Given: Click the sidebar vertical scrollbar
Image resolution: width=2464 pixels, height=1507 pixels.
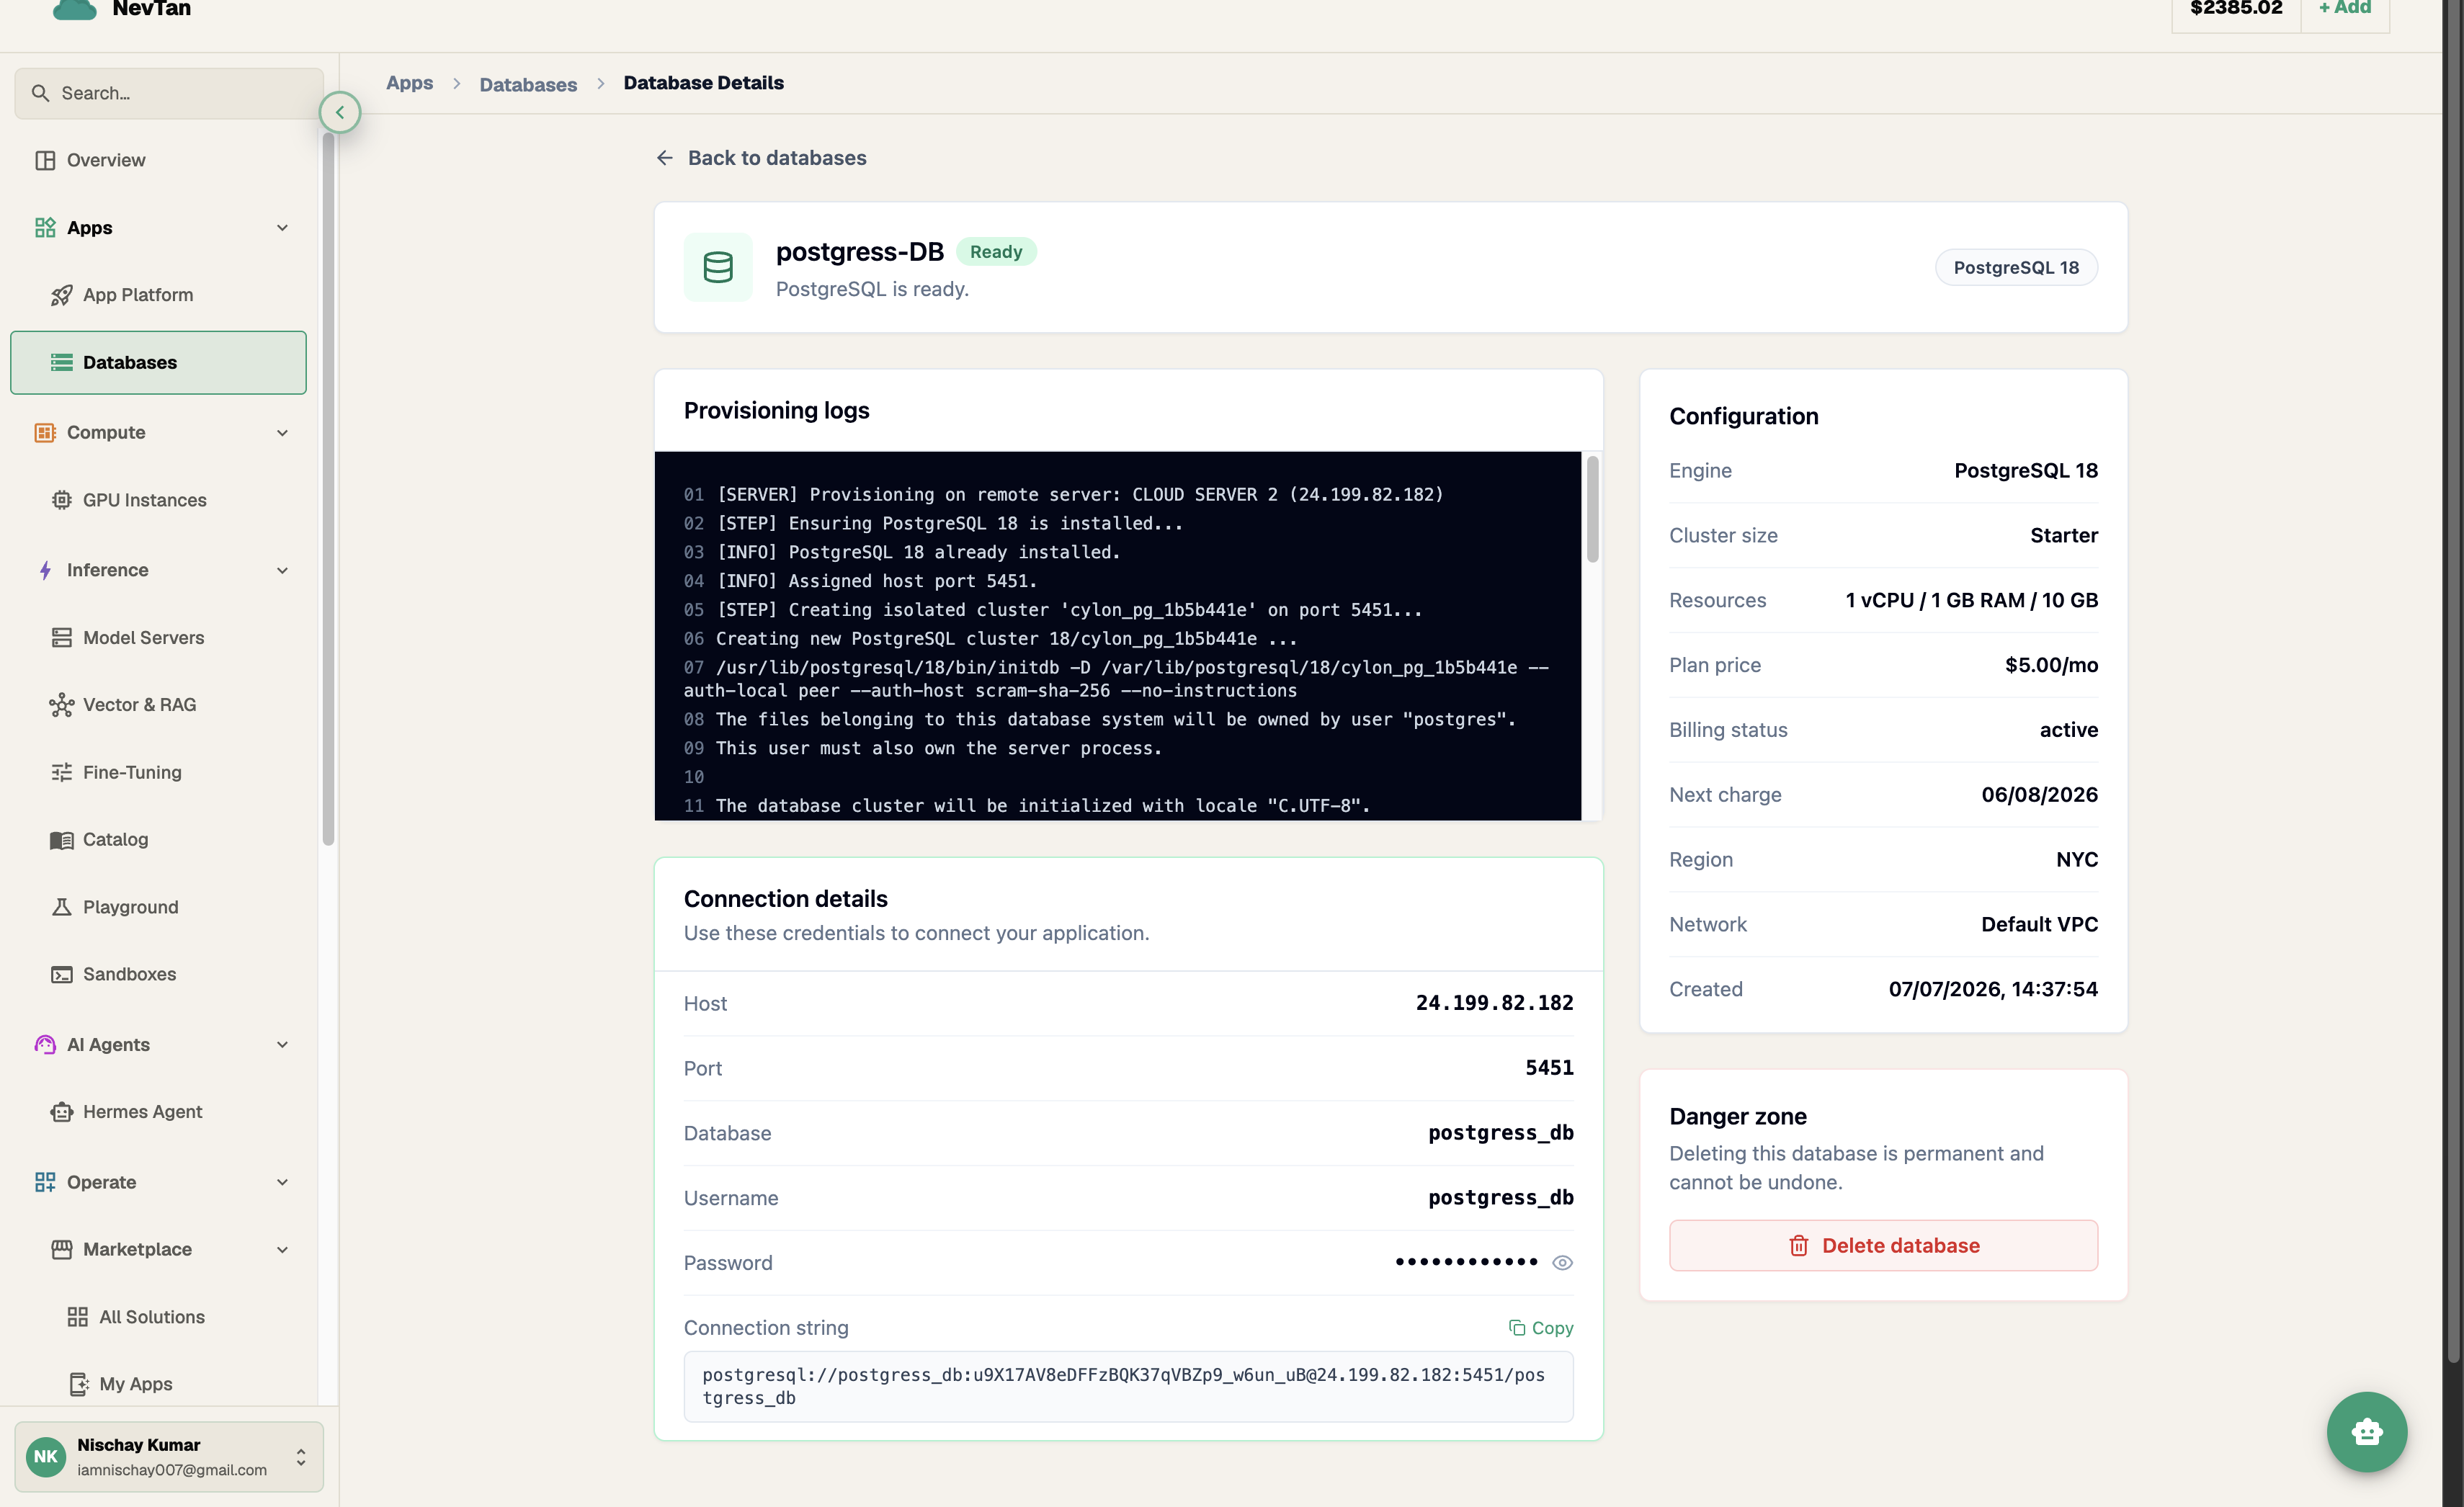Looking at the screenshot, I should 328,490.
